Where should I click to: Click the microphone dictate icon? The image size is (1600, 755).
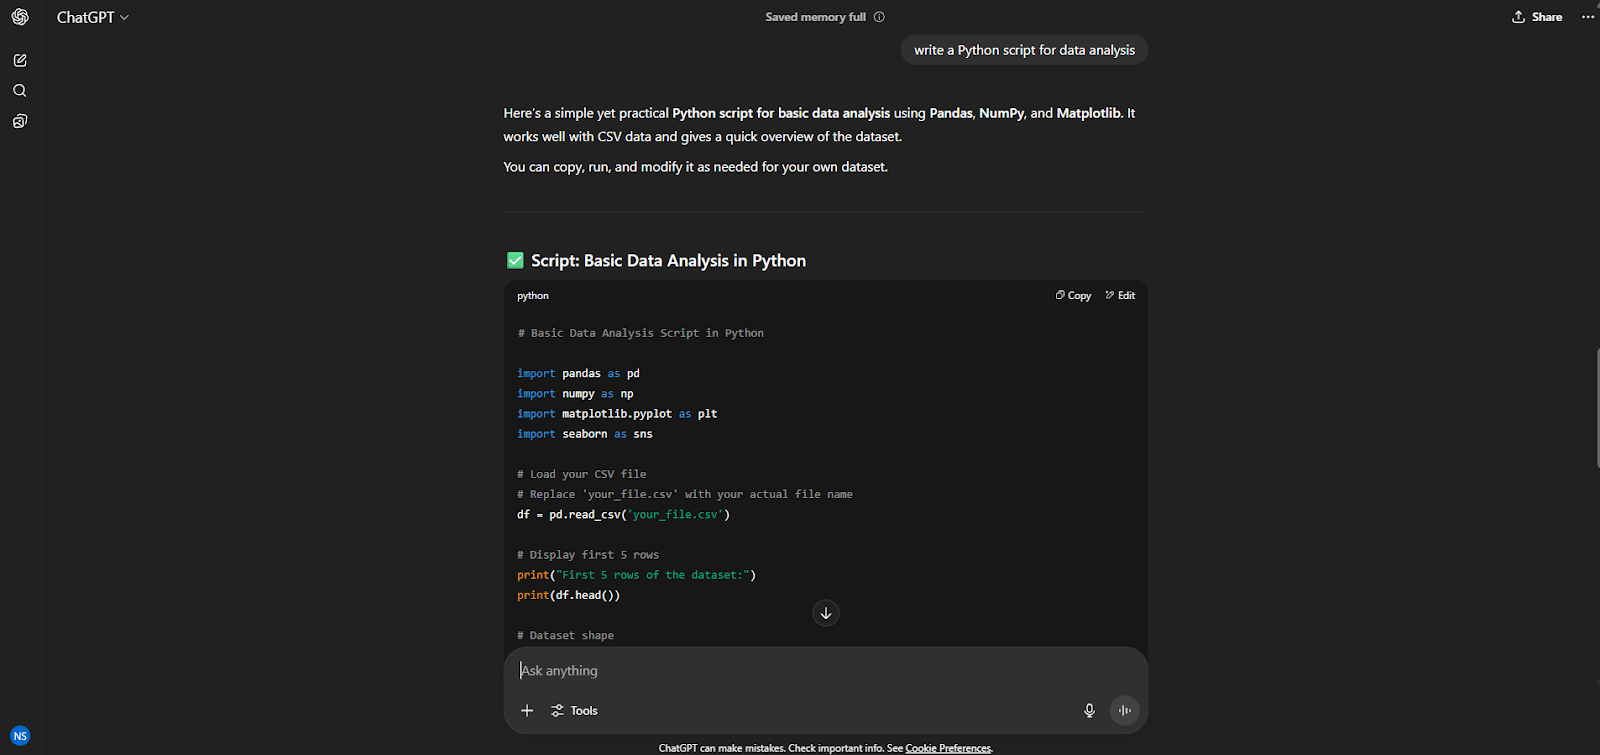1089,710
